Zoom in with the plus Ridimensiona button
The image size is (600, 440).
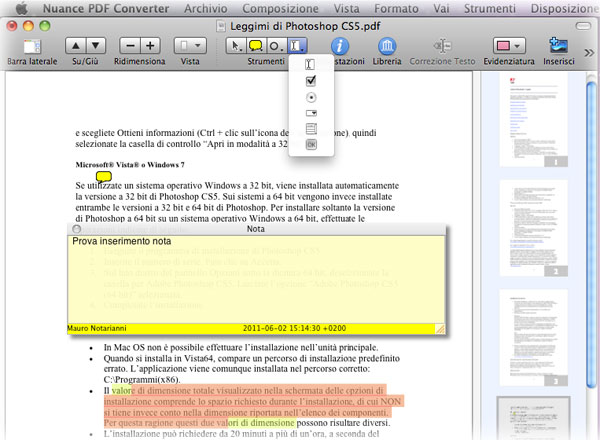(x=151, y=46)
